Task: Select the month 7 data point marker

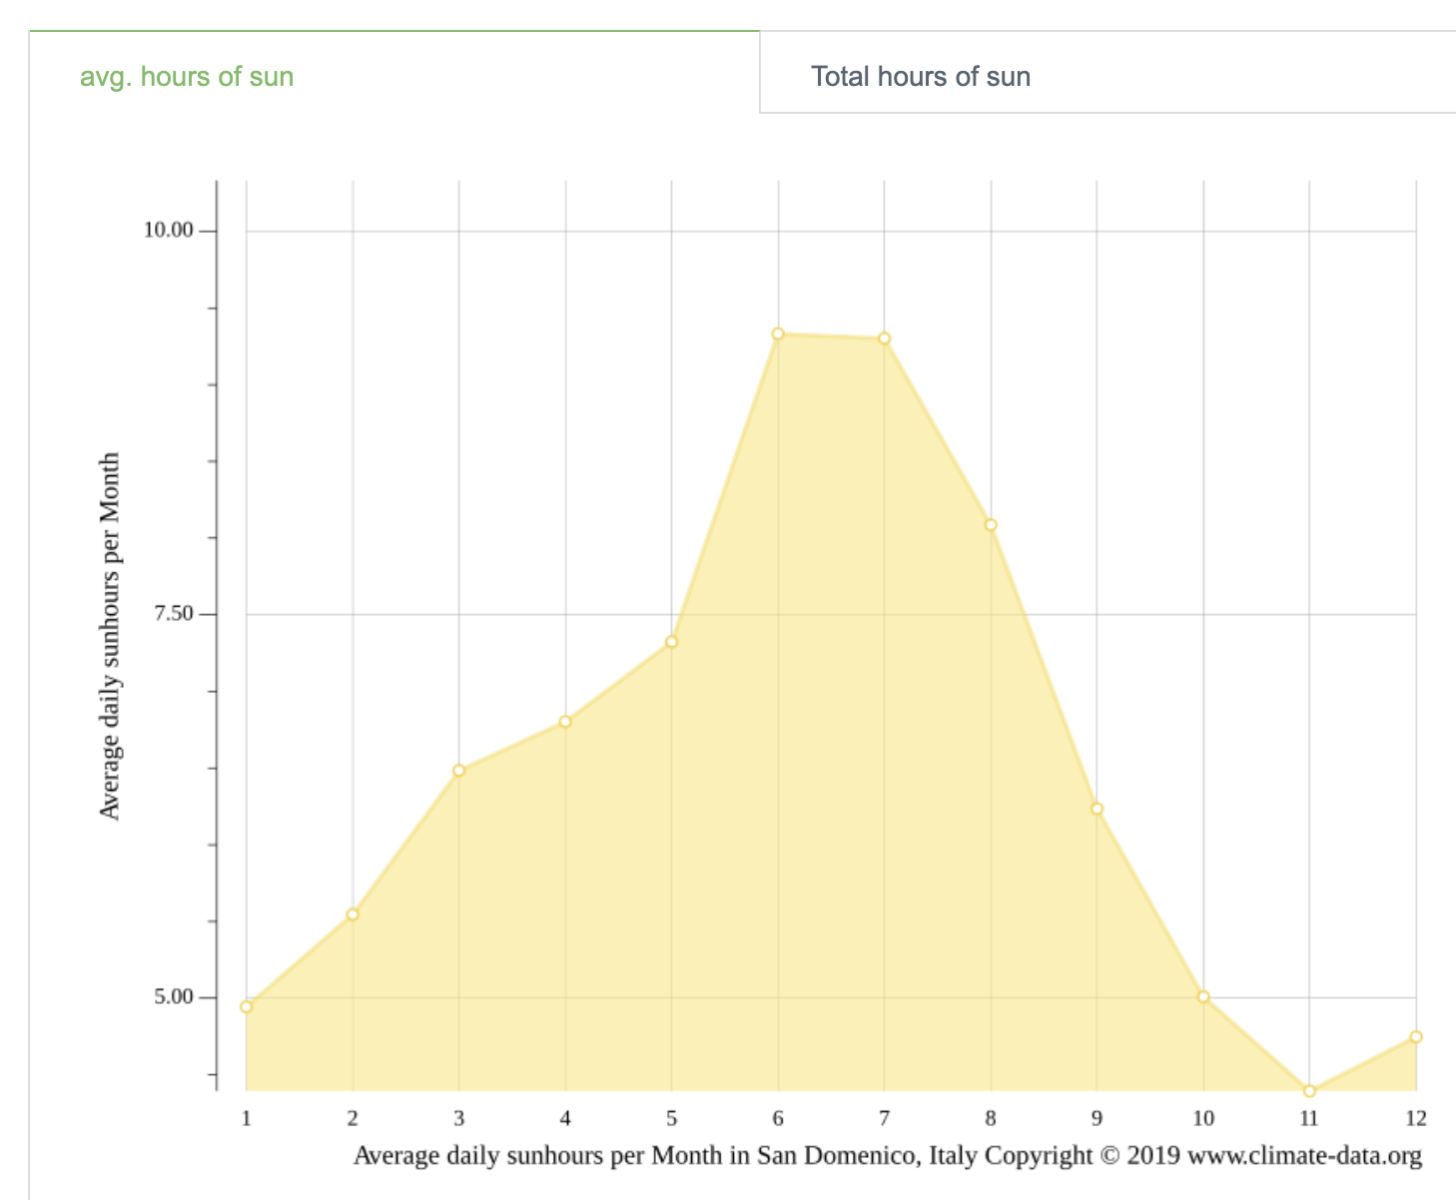Action: coord(884,339)
